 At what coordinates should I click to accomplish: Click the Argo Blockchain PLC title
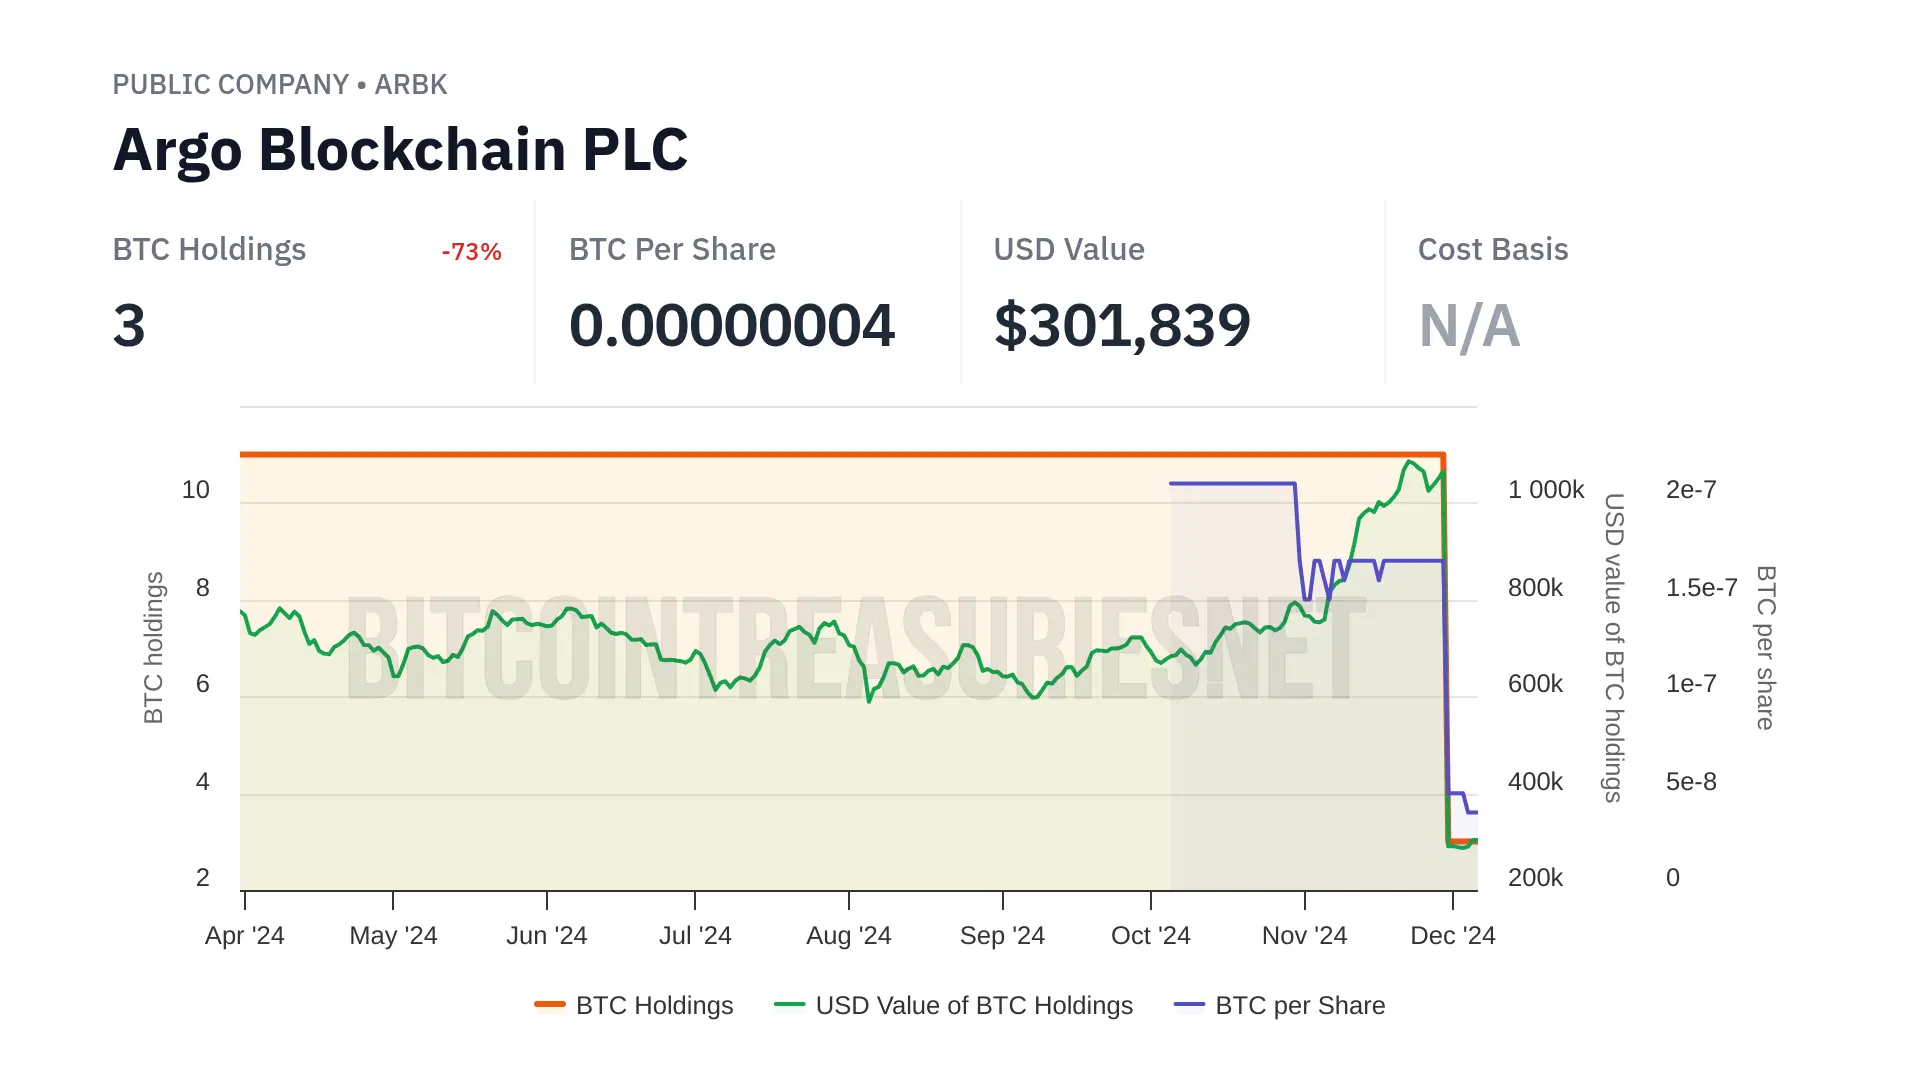click(400, 150)
